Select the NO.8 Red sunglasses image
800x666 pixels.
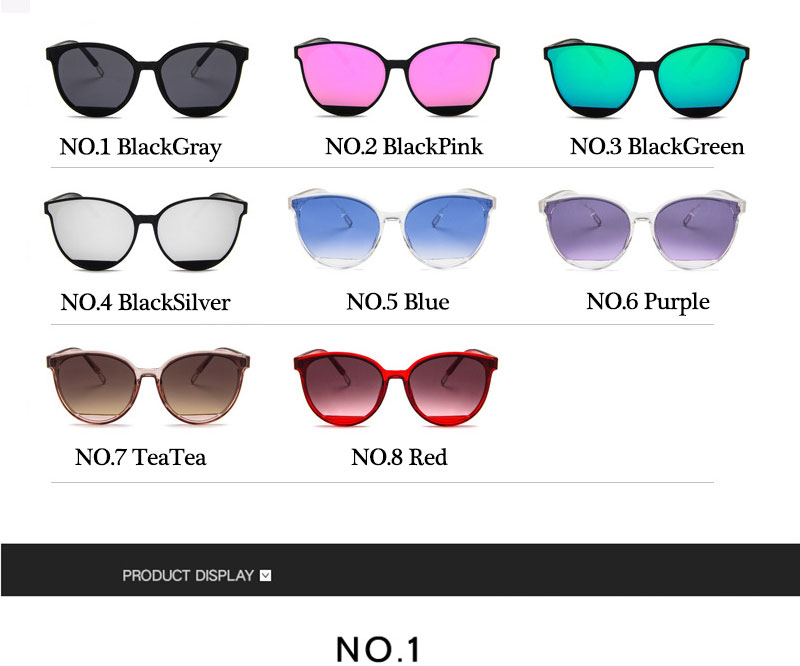pyautogui.click(x=395, y=387)
